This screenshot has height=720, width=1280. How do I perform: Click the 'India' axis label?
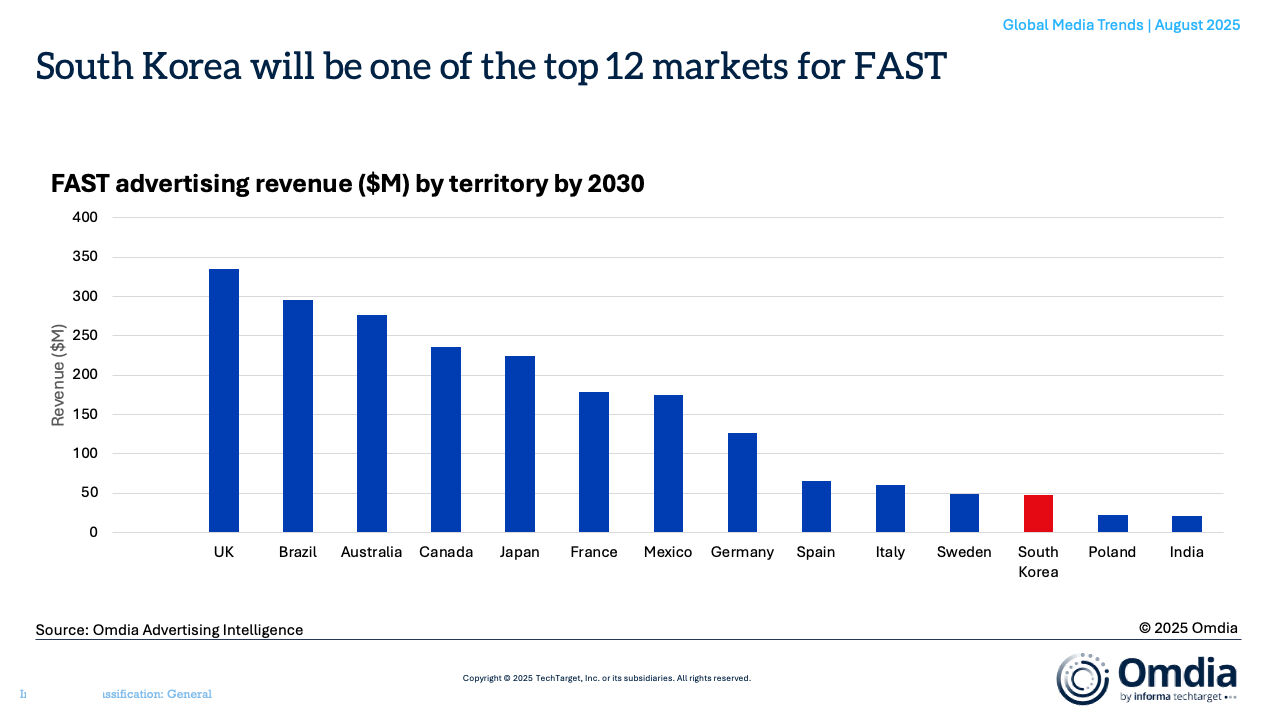pos(1187,552)
